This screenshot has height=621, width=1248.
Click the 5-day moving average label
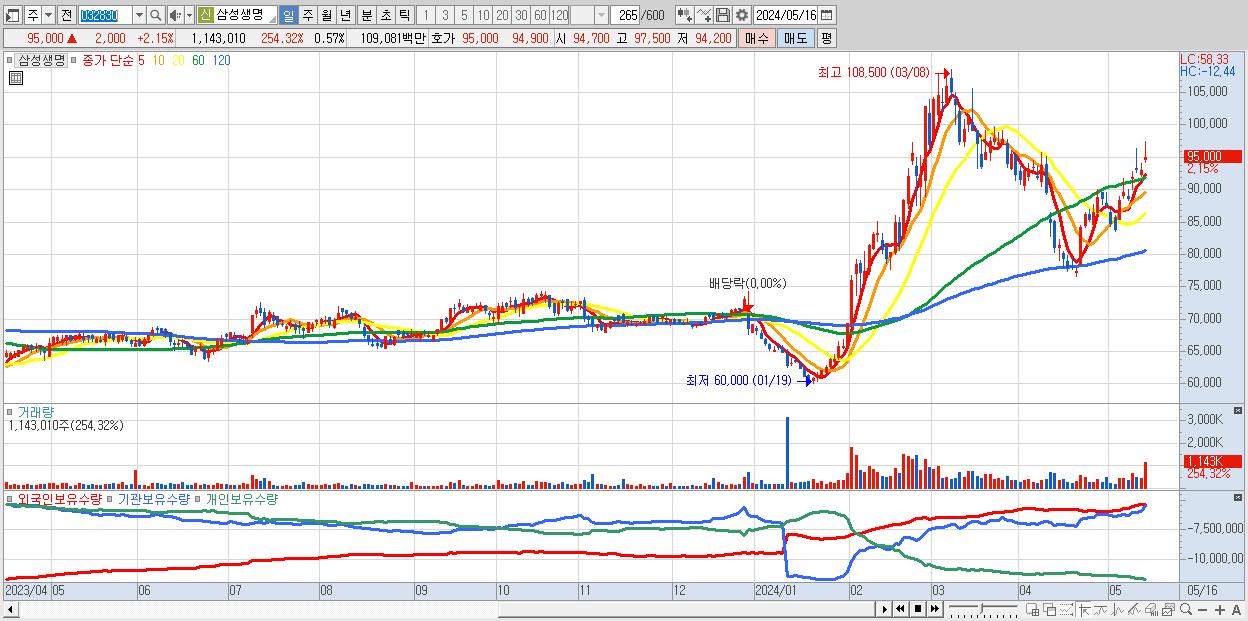point(142,60)
